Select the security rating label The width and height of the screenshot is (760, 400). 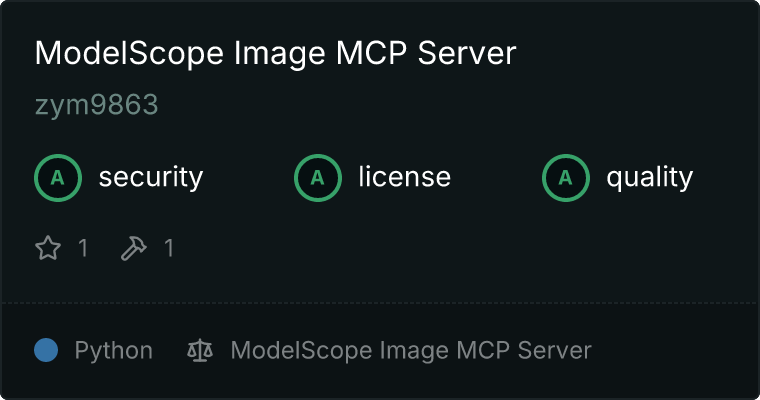(151, 177)
